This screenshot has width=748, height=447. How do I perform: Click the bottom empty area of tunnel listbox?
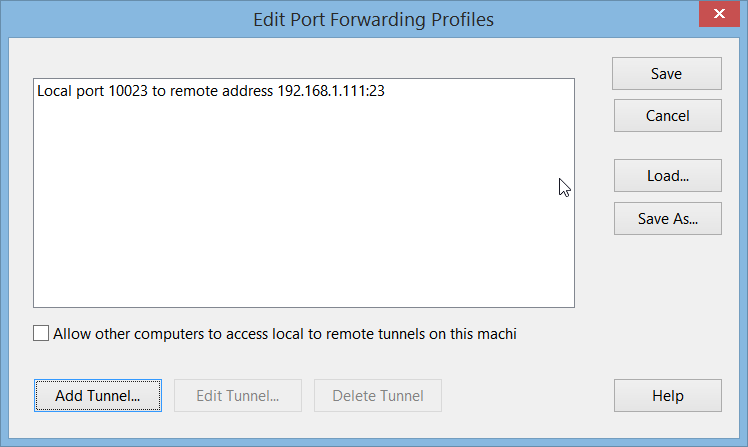tap(300, 285)
